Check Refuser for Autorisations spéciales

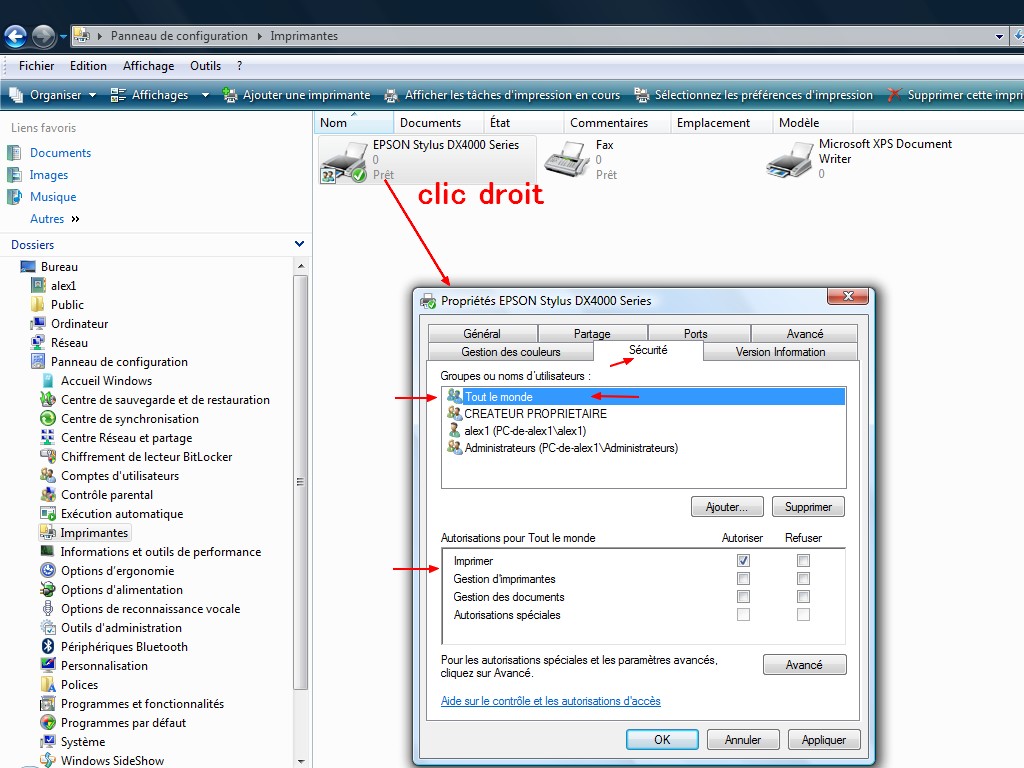click(x=803, y=615)
